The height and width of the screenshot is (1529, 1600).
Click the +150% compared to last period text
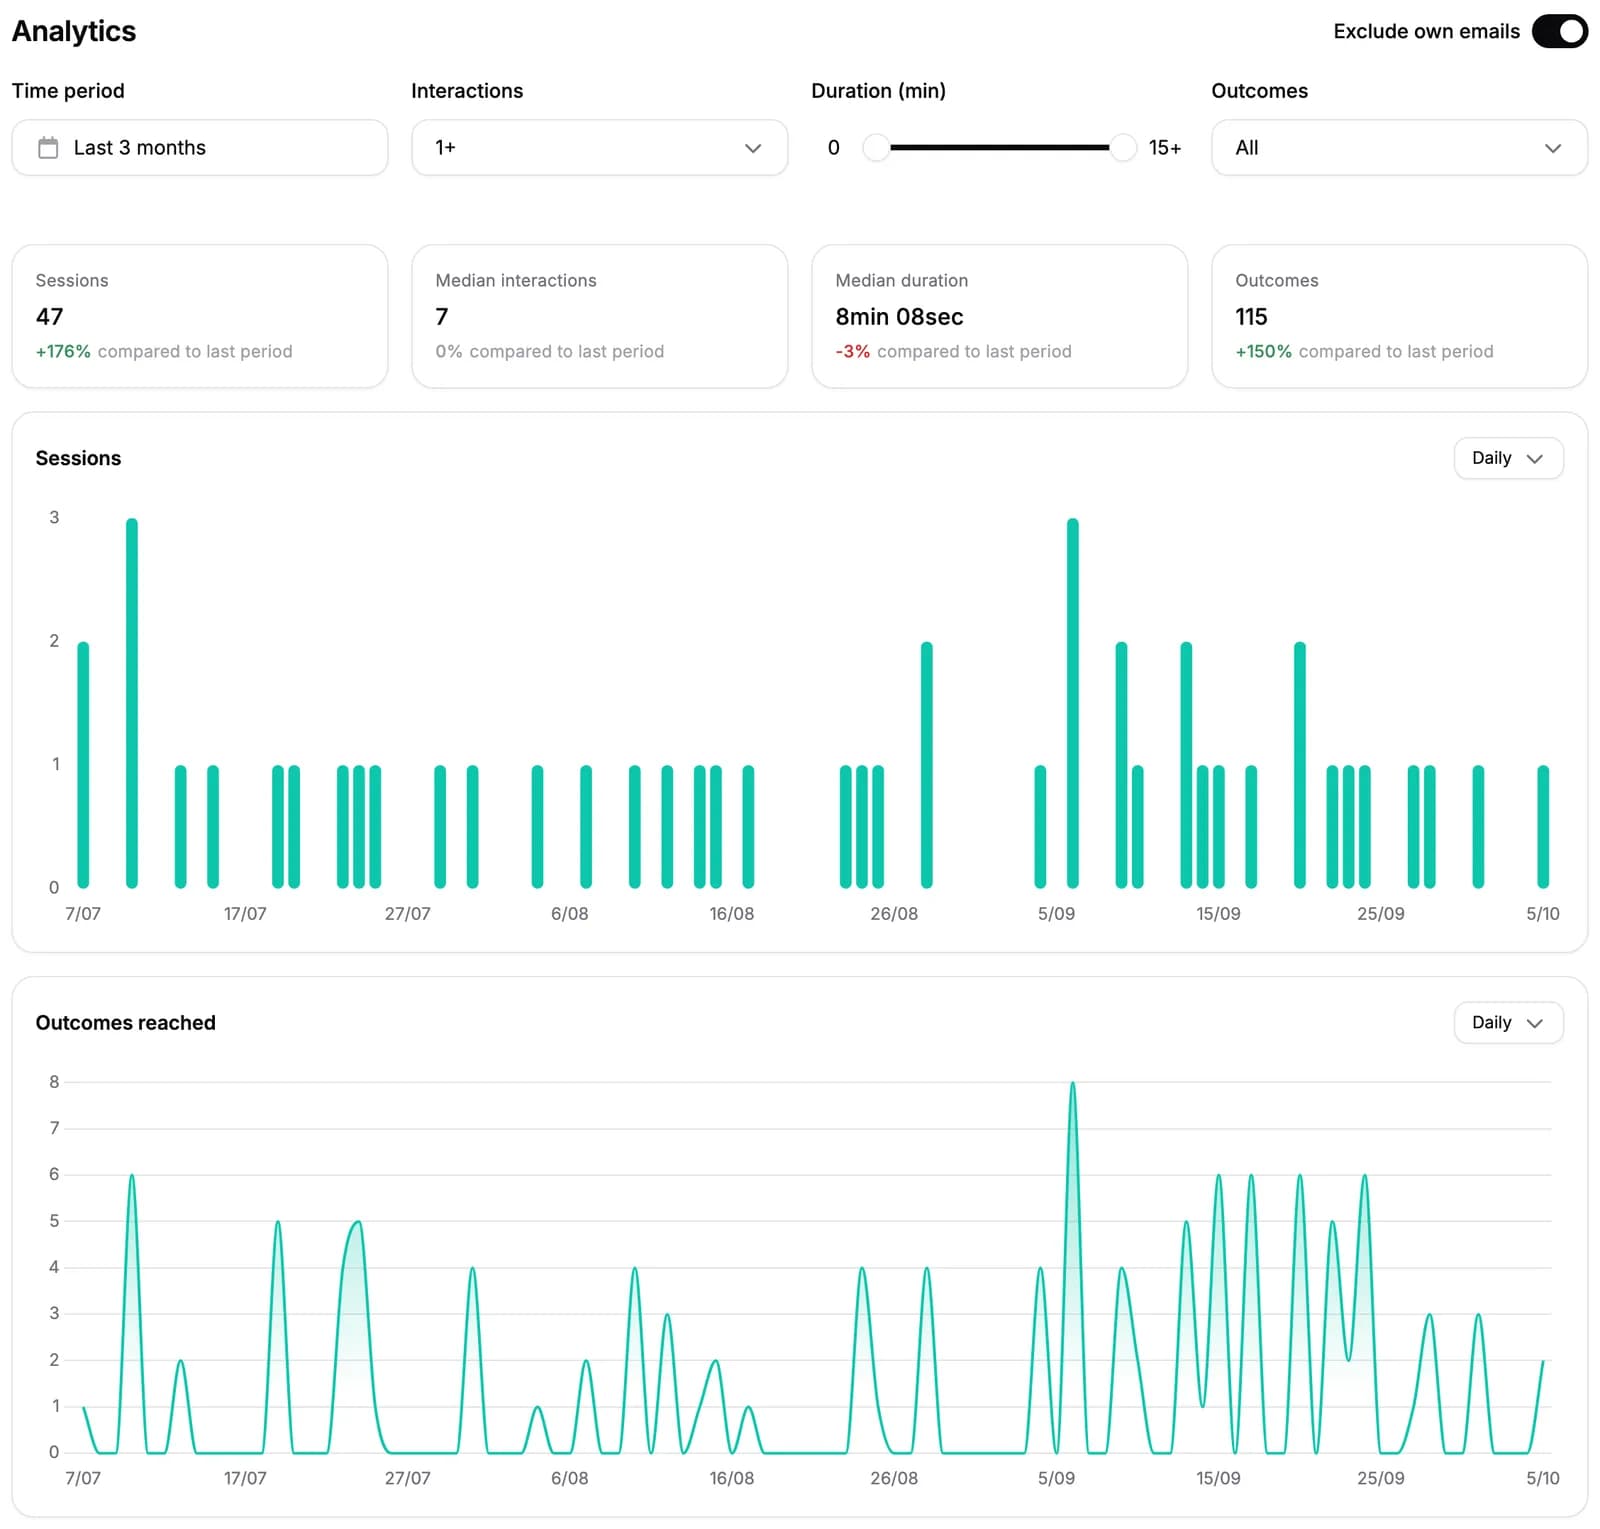coord(1364,351)
